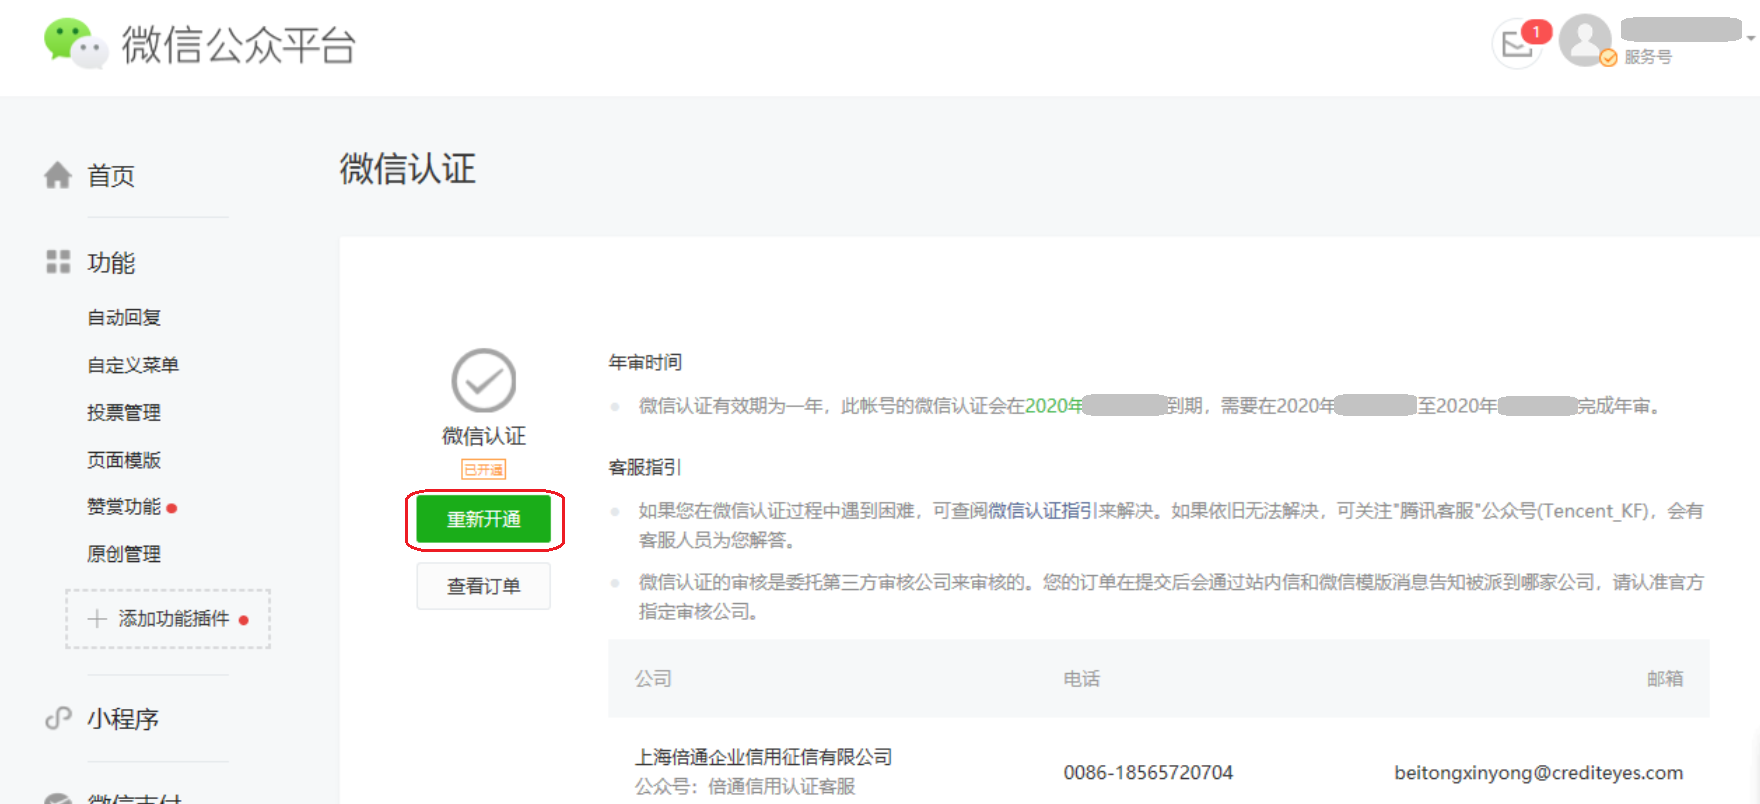Screen dimensions: 1760x804
Task: Open 赞赏功能 in sidebar
Action: tap(124, 507)
